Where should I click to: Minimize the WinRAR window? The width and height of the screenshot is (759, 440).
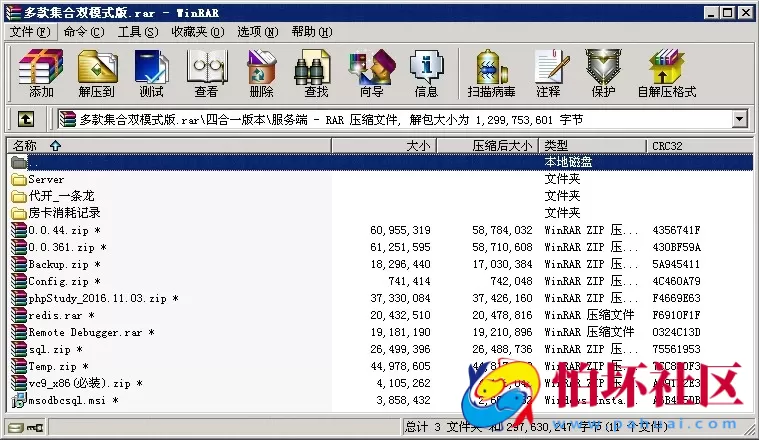(711, 13)
